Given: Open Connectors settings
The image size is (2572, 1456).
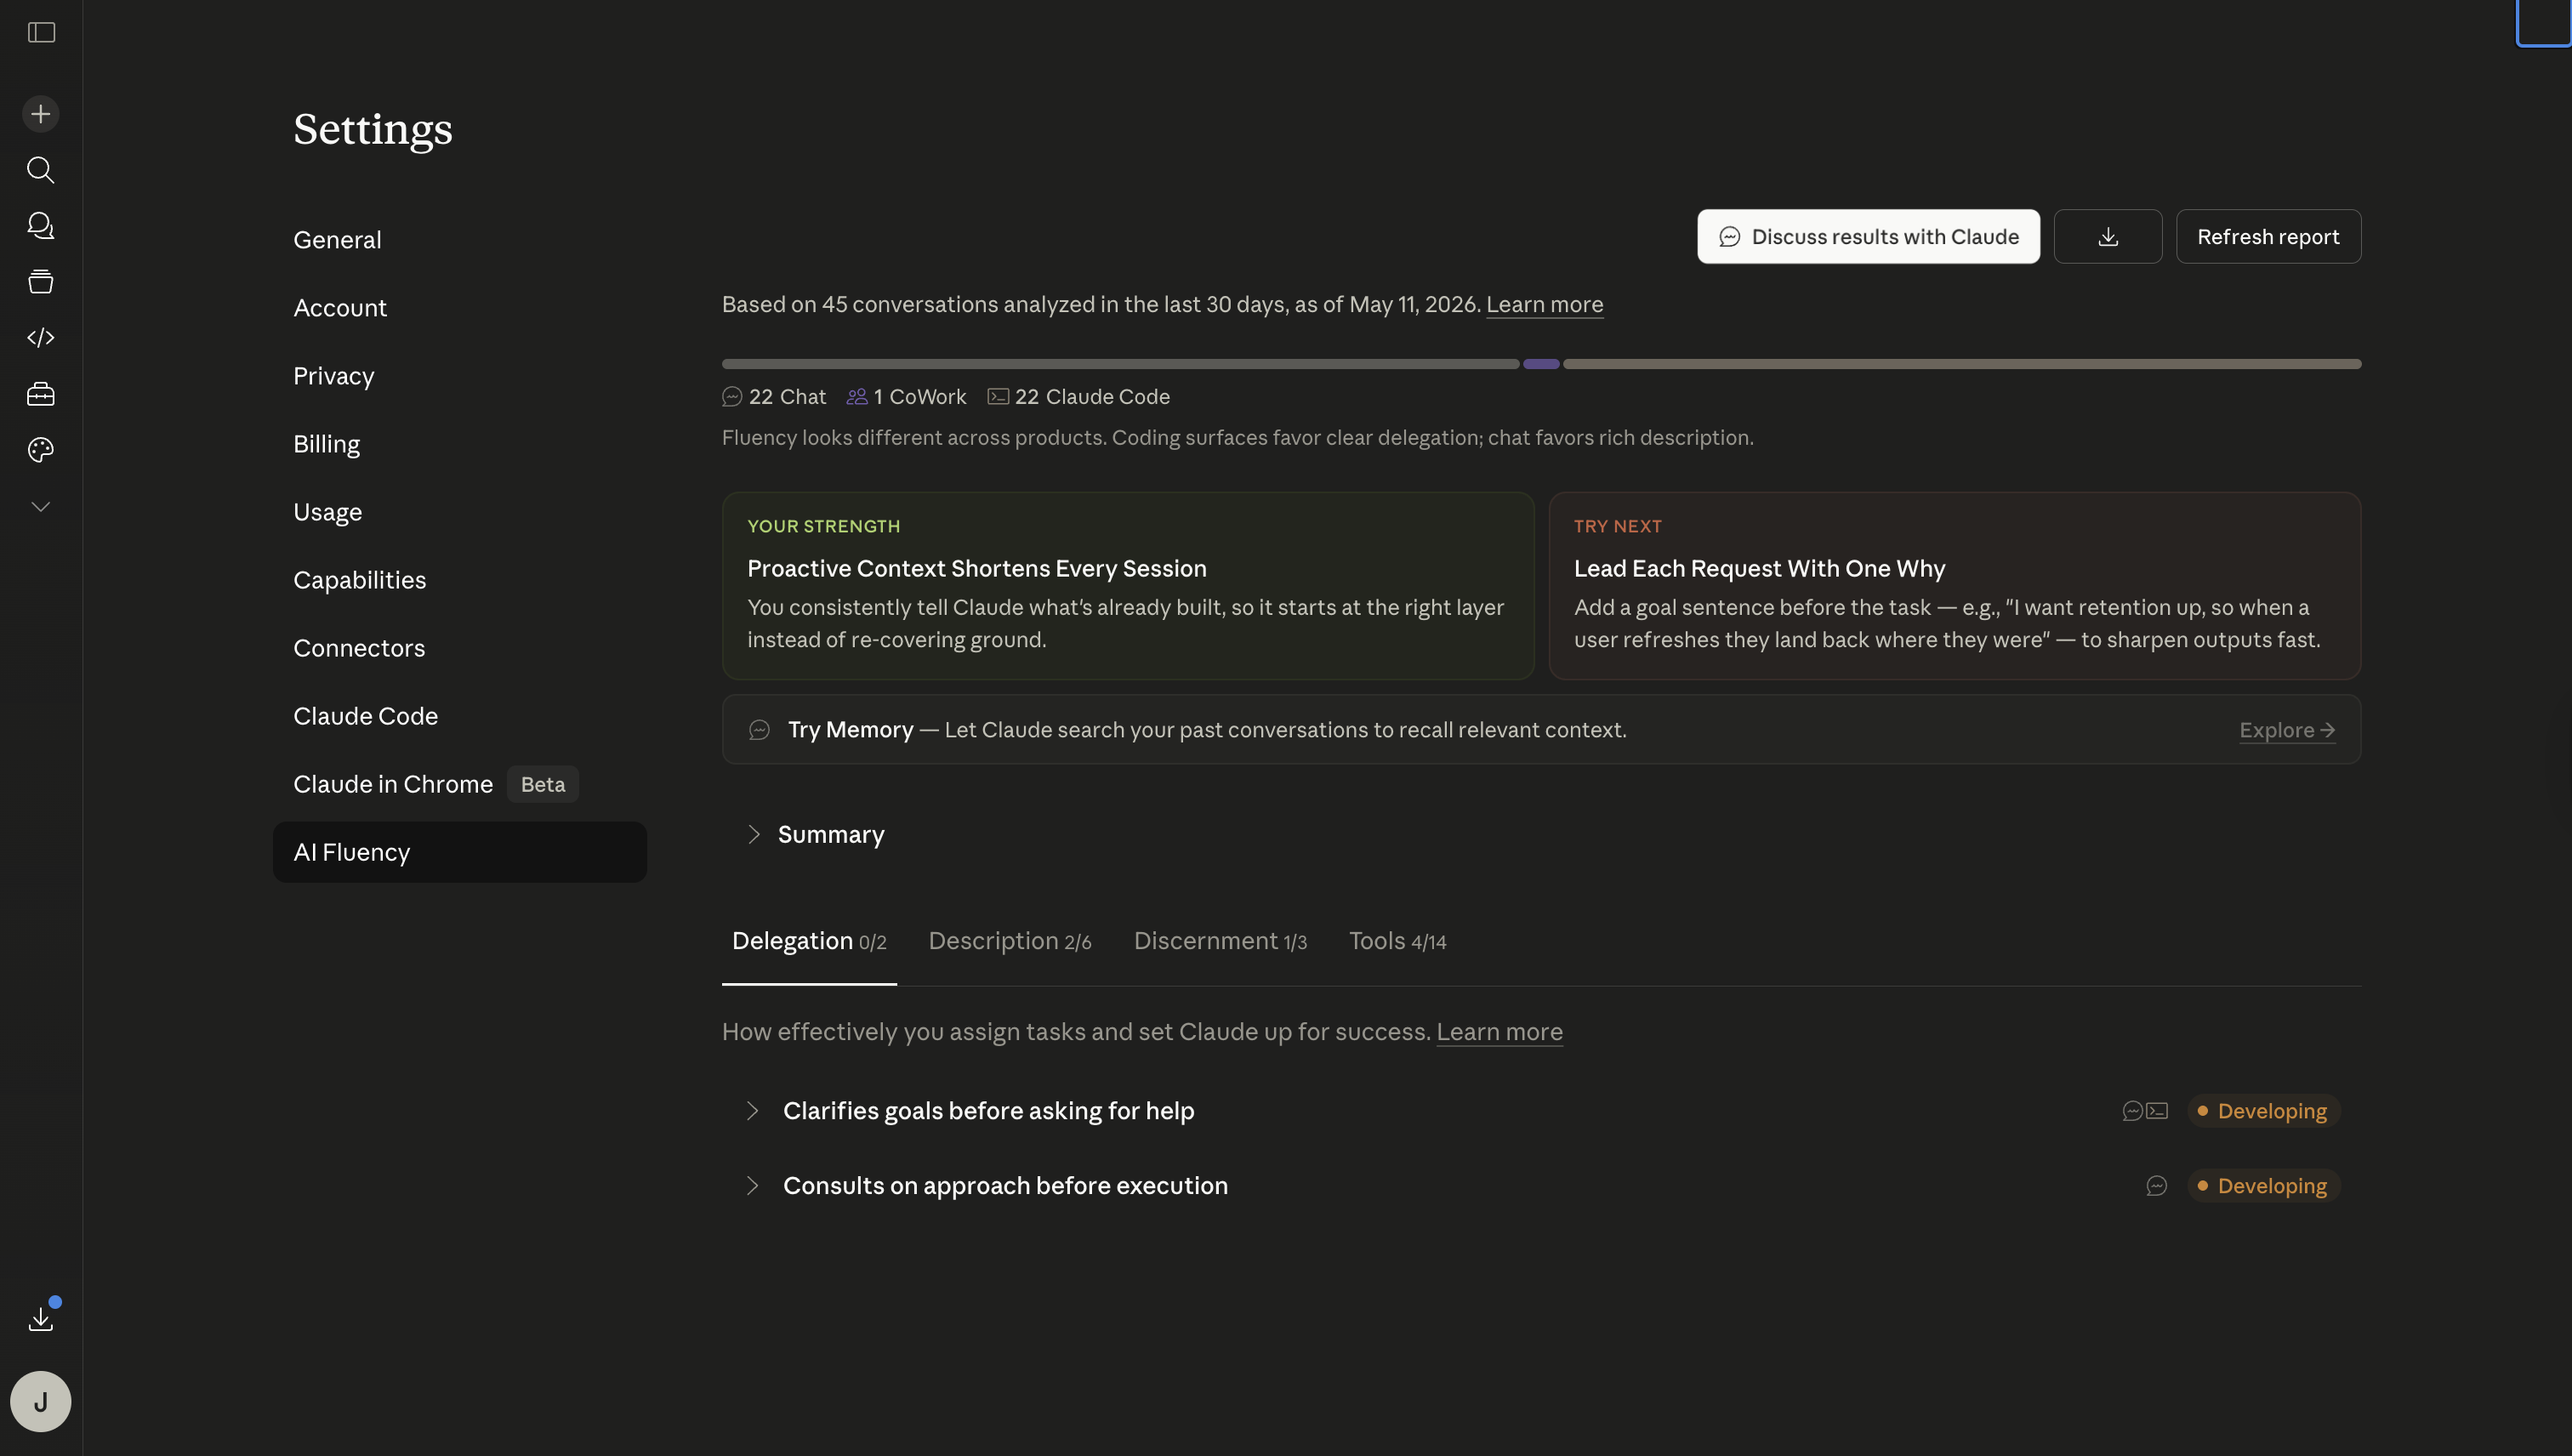Looking at the screenshot, I should (460, 648).
